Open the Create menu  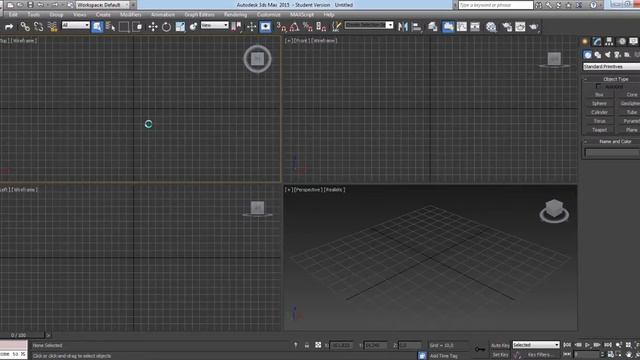pos(103,15)
